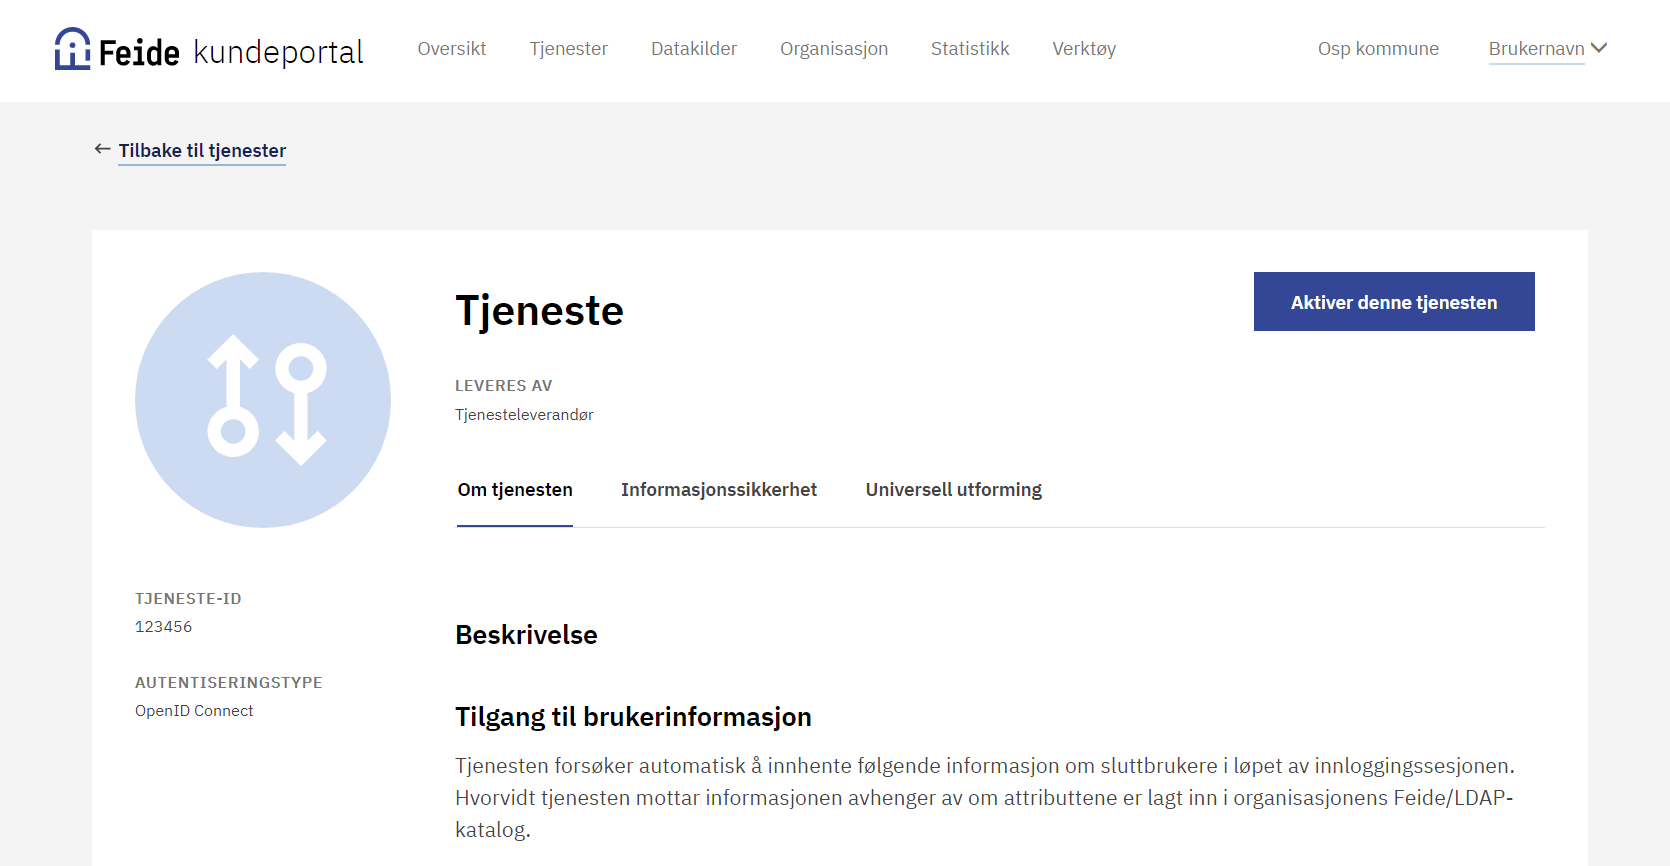The image size is (1670, 866).
Task: Click the Tilgang til brukerinformasjon heading
Action: pyautogui.click(x=633, y=717)
